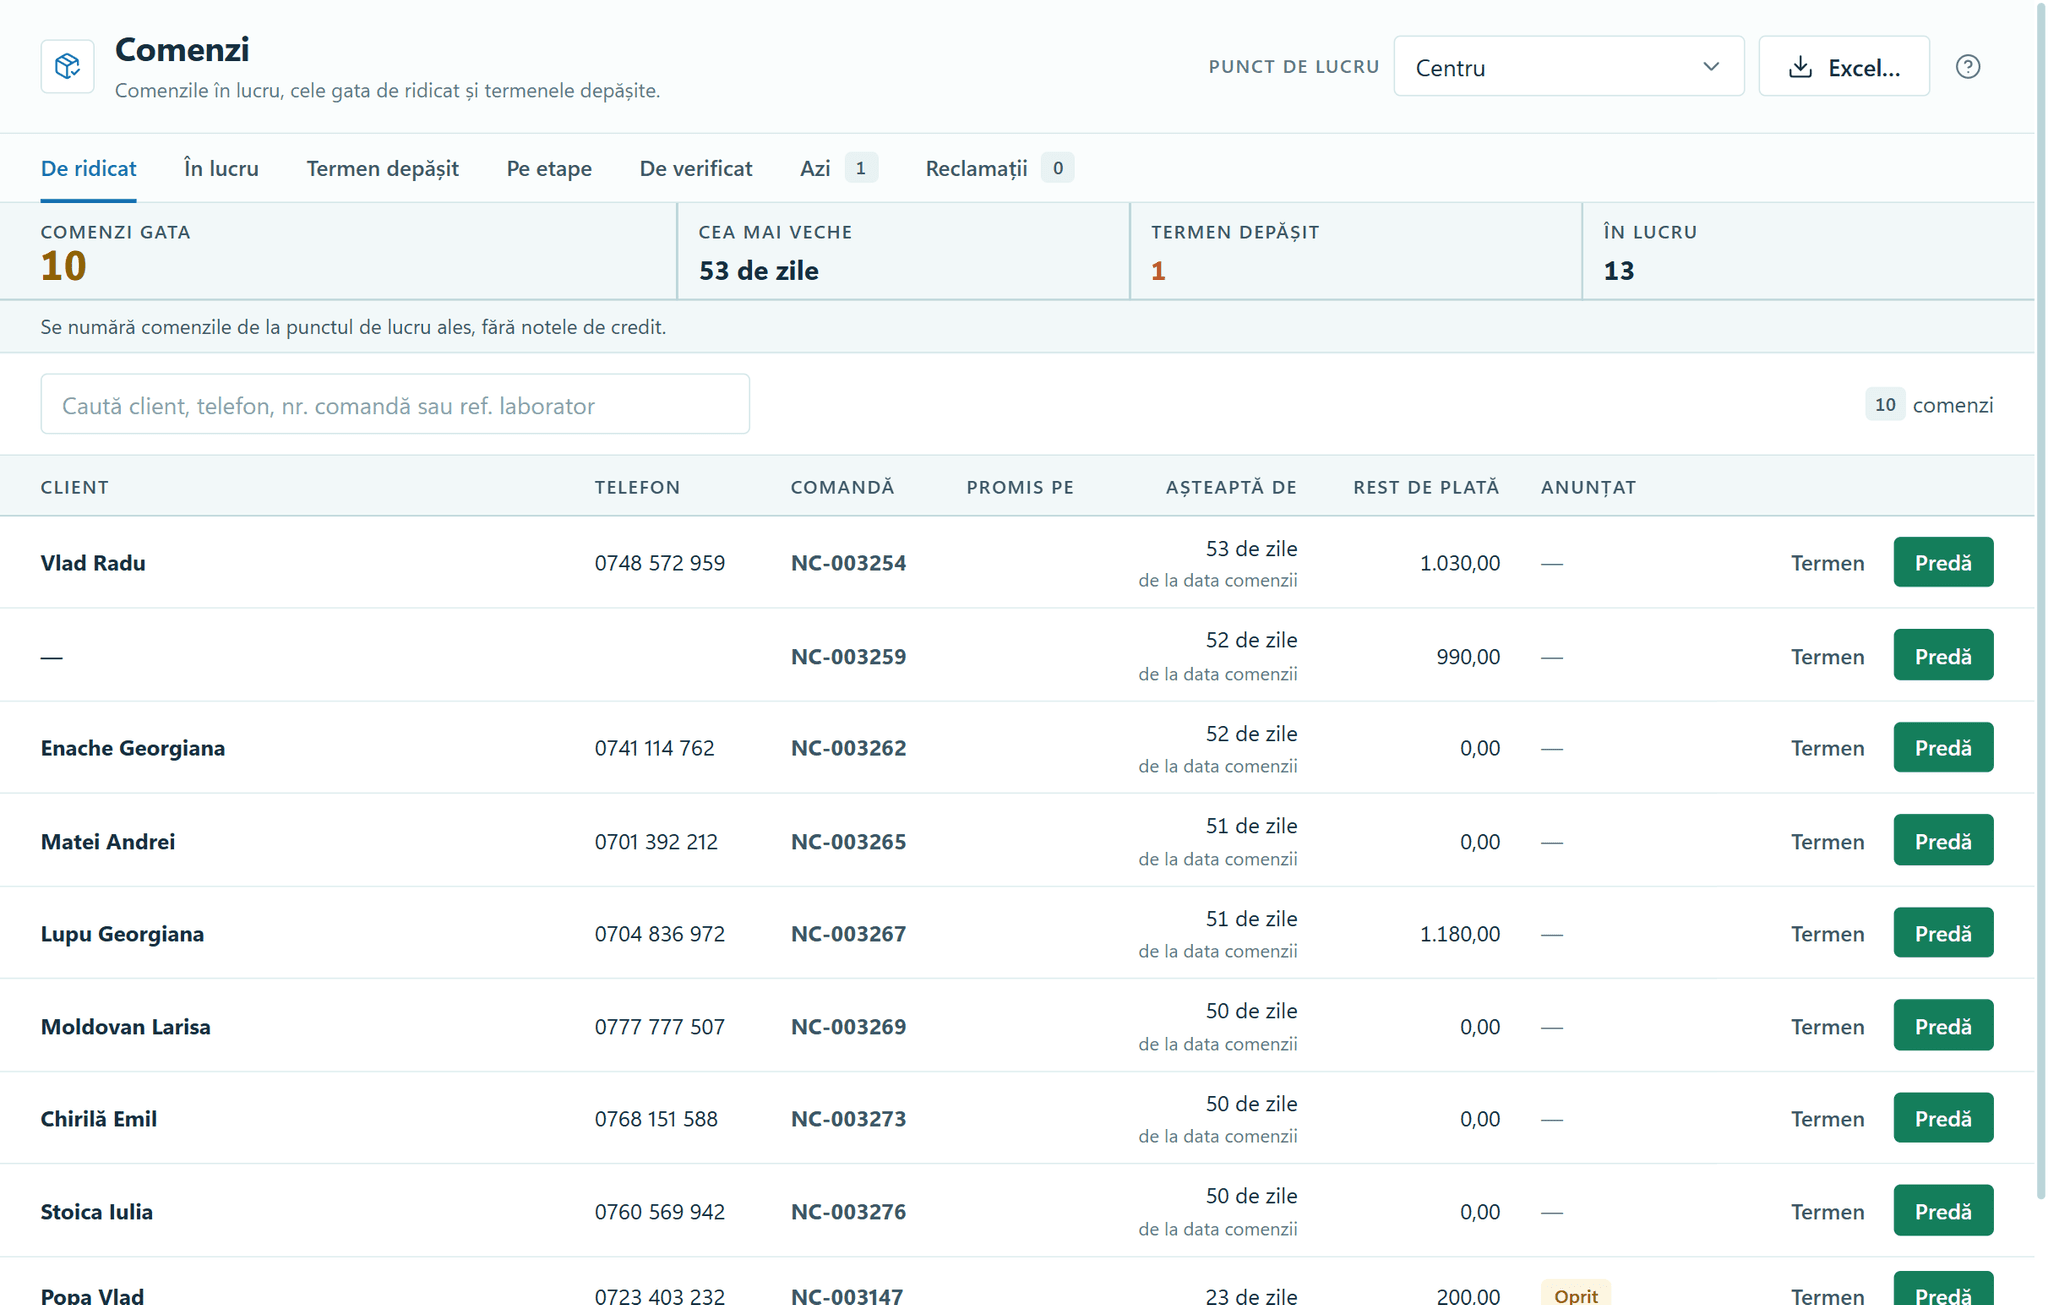Click the download icon on Excel button
2048x1305 pixels.
coord(1800,67)
